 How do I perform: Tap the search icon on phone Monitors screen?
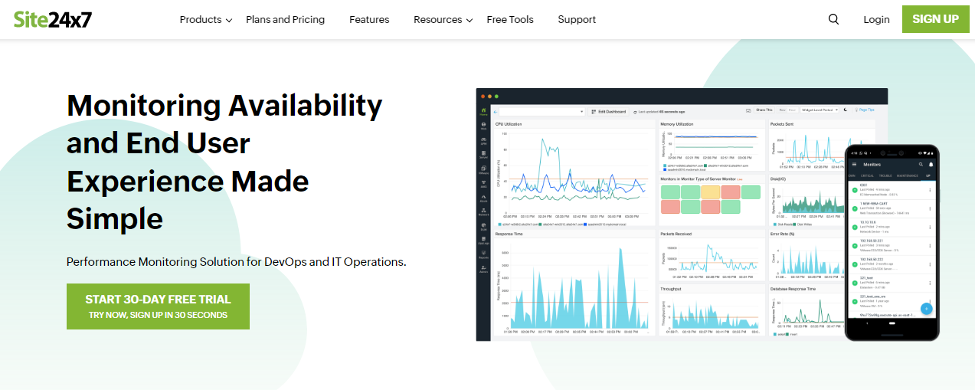[x=920, y=164]
